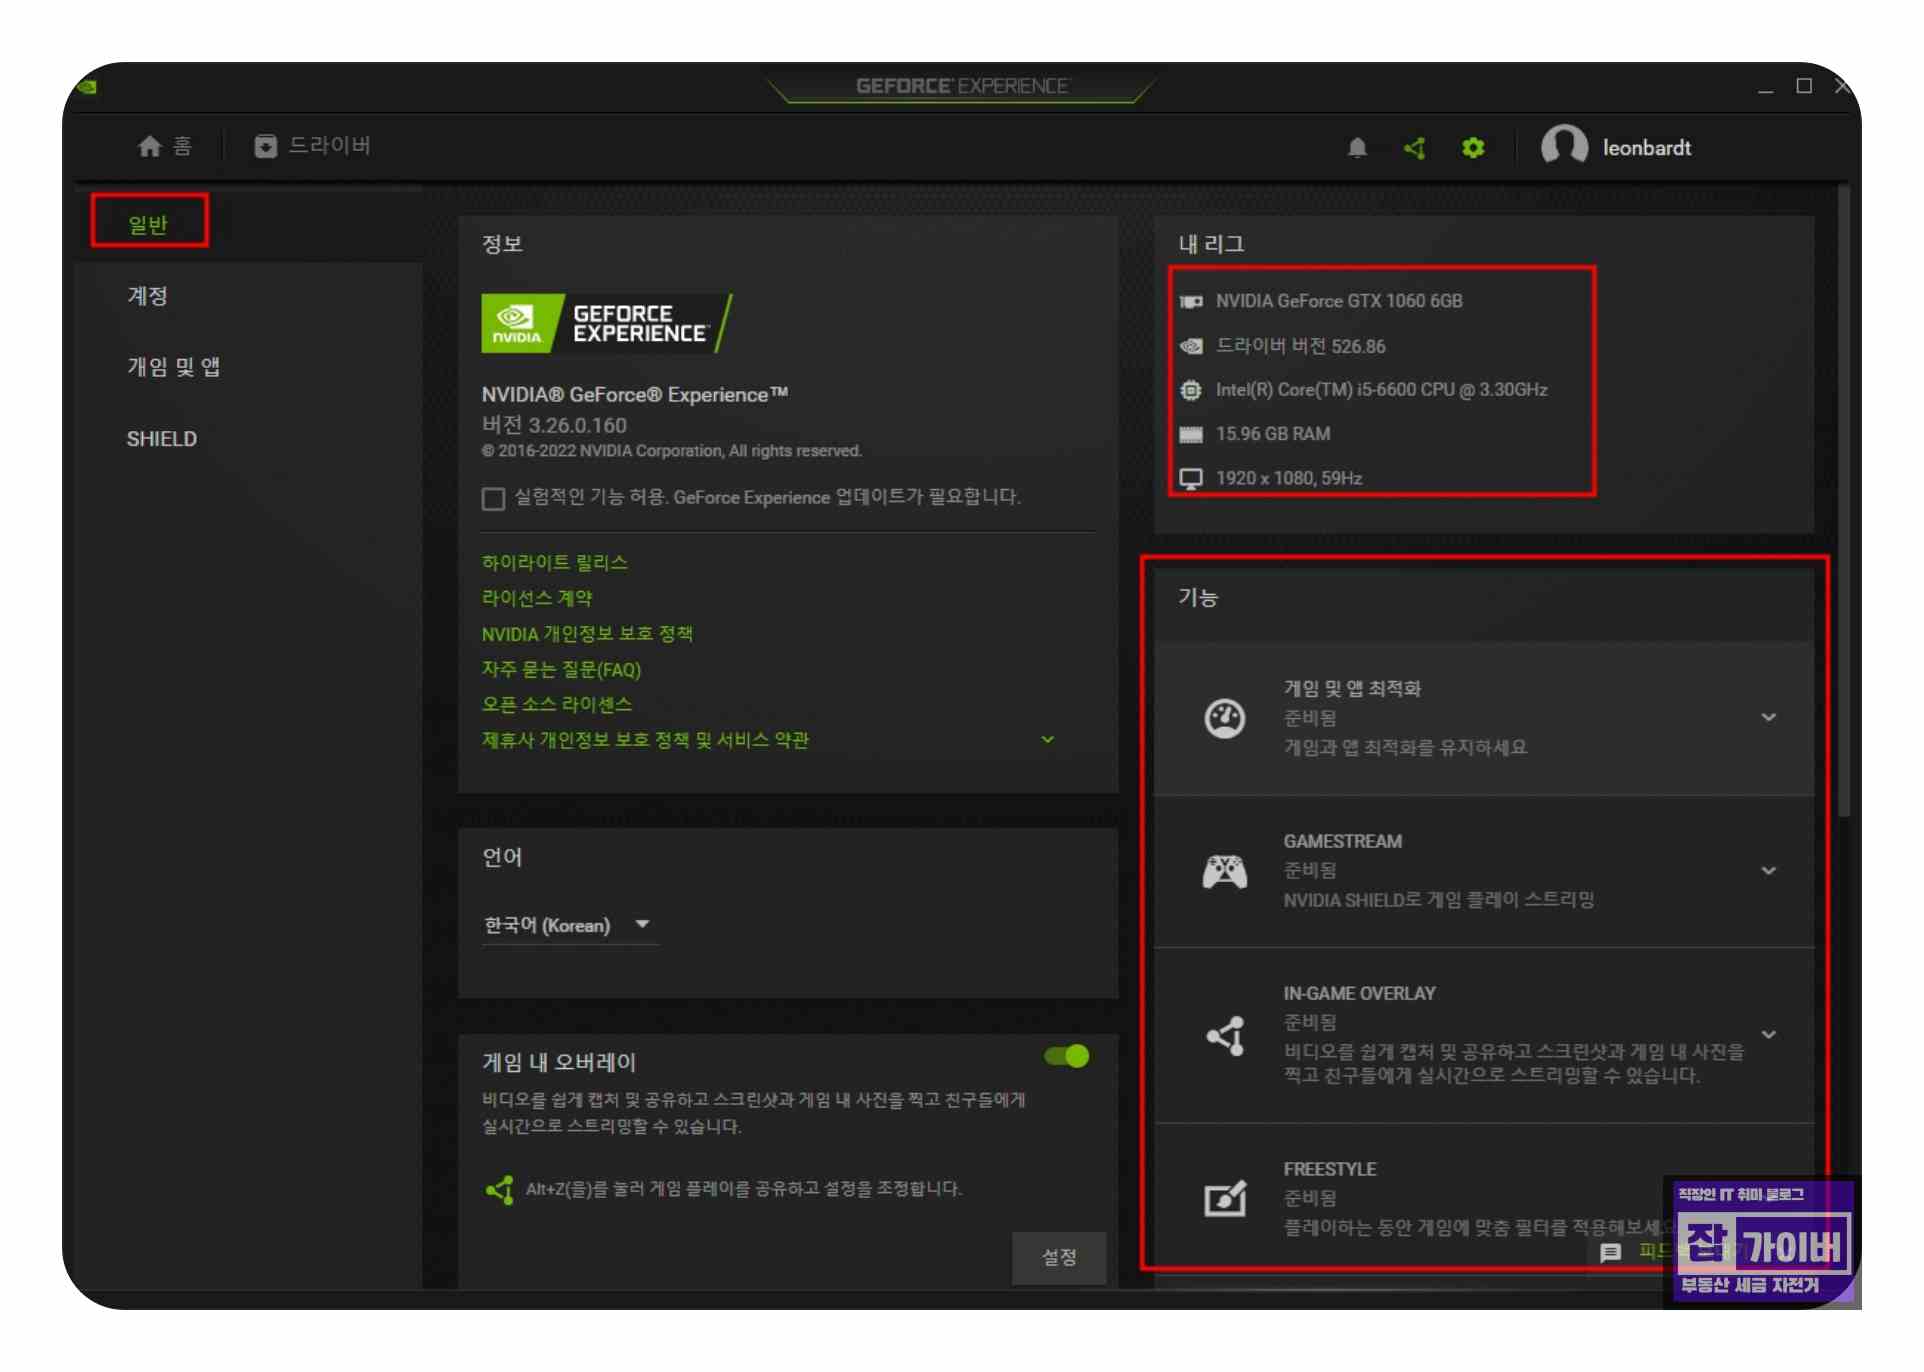Screen dimensions: 1924x1372
Task: Click the green settings gear icon
Action: pos(1472,148)
